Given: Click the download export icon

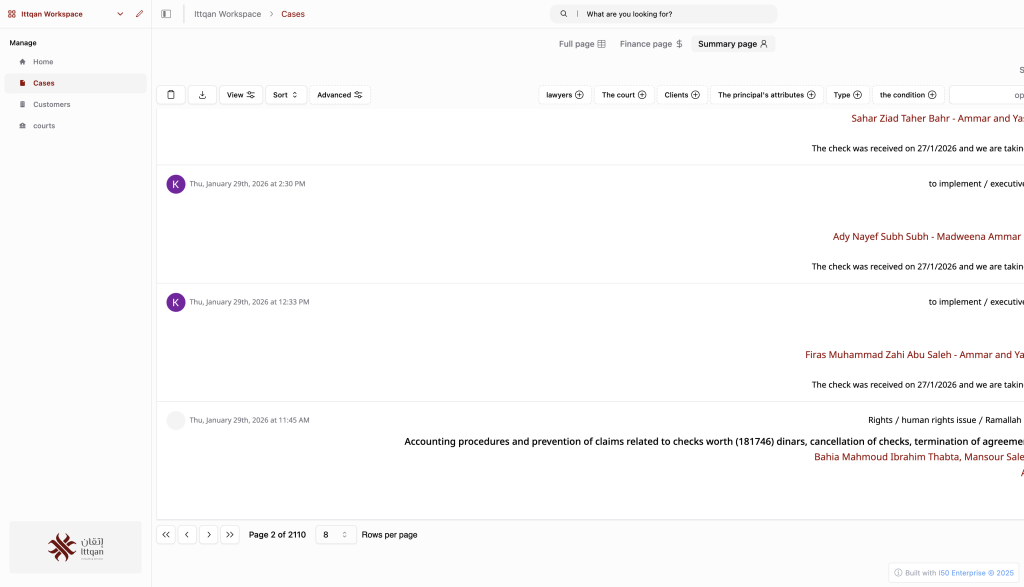Looking at the screenshot, I should [202, 95].
